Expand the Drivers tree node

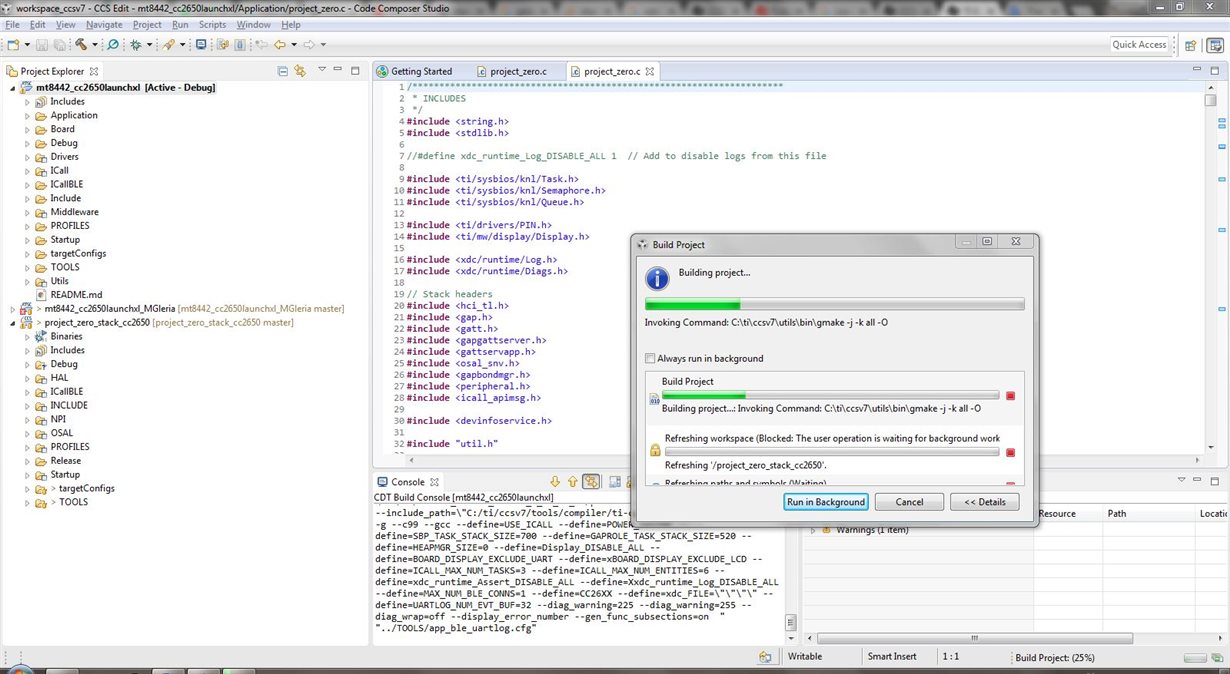click(x=28, y=157)
